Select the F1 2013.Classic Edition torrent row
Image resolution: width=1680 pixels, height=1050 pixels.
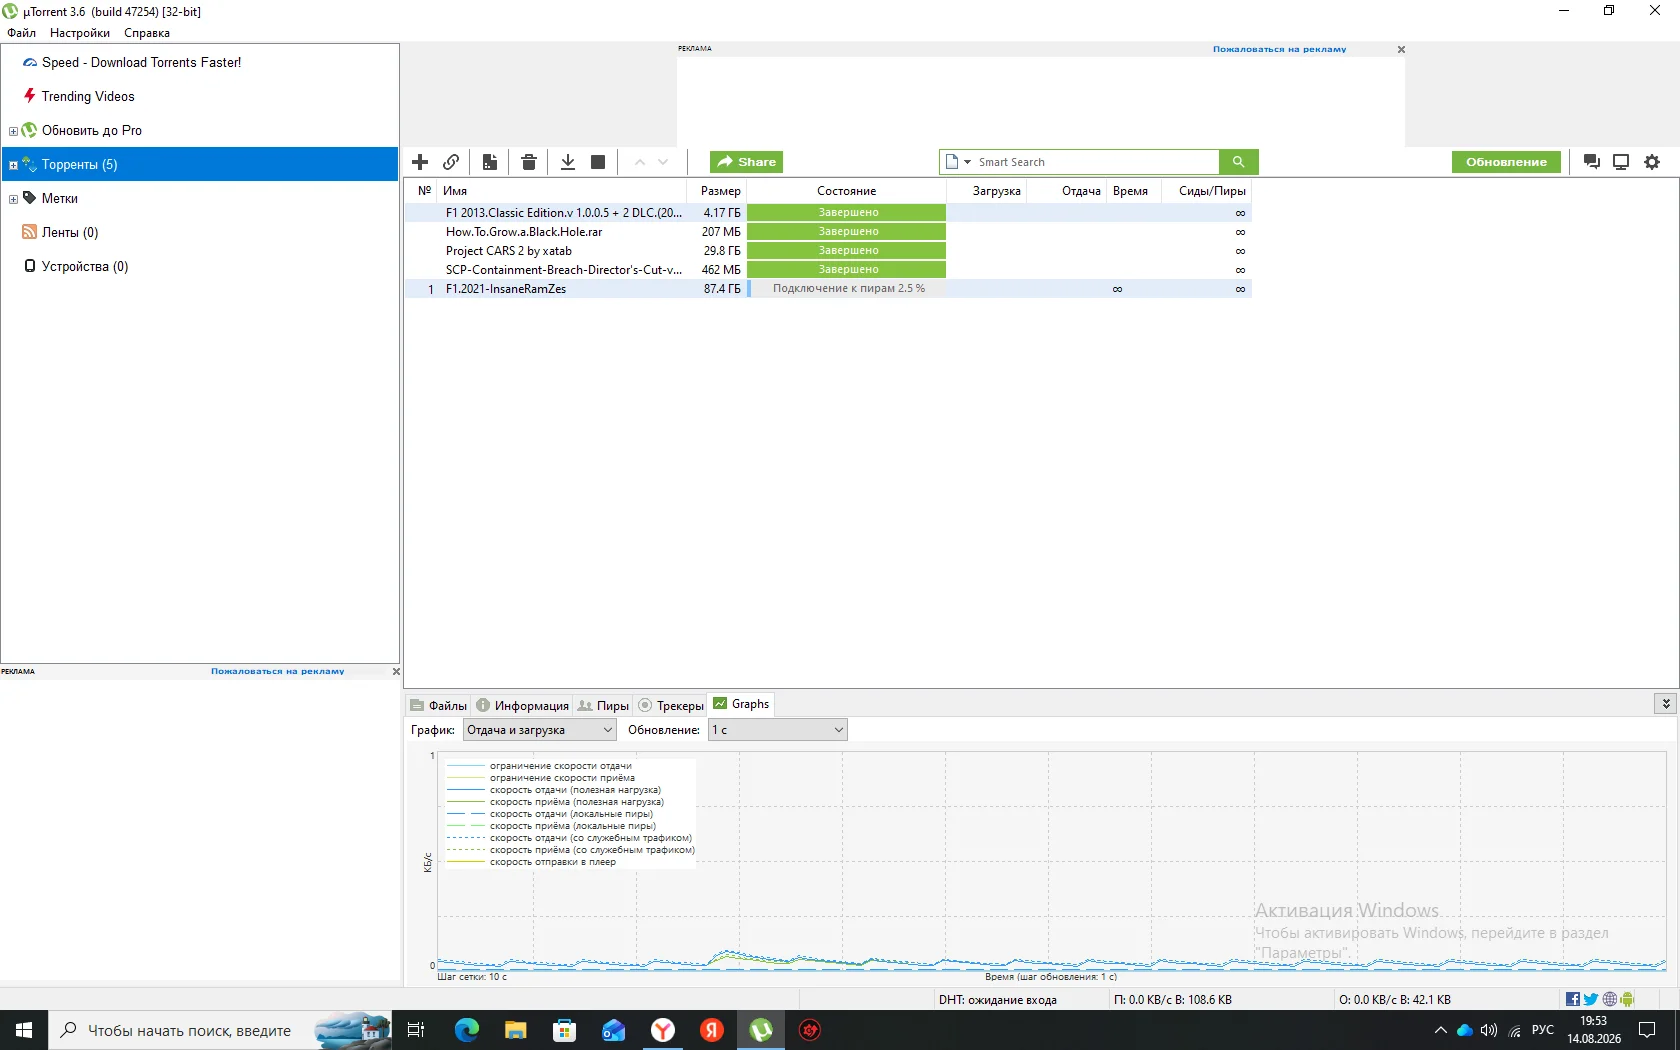[x=828, y=213]
